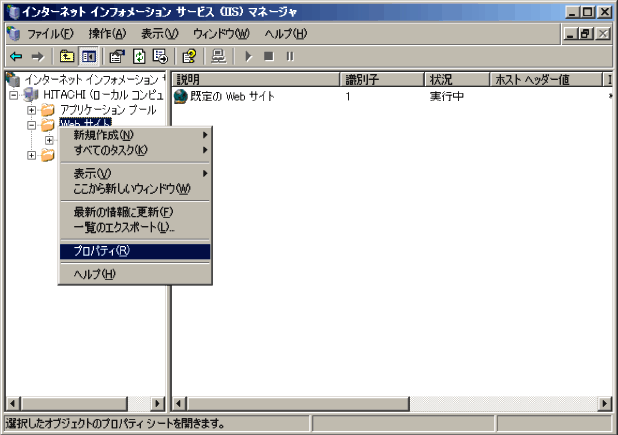Viewport: 618px width, 435px height.
Task: Click the Up one level folder icon
Action: 67,57
